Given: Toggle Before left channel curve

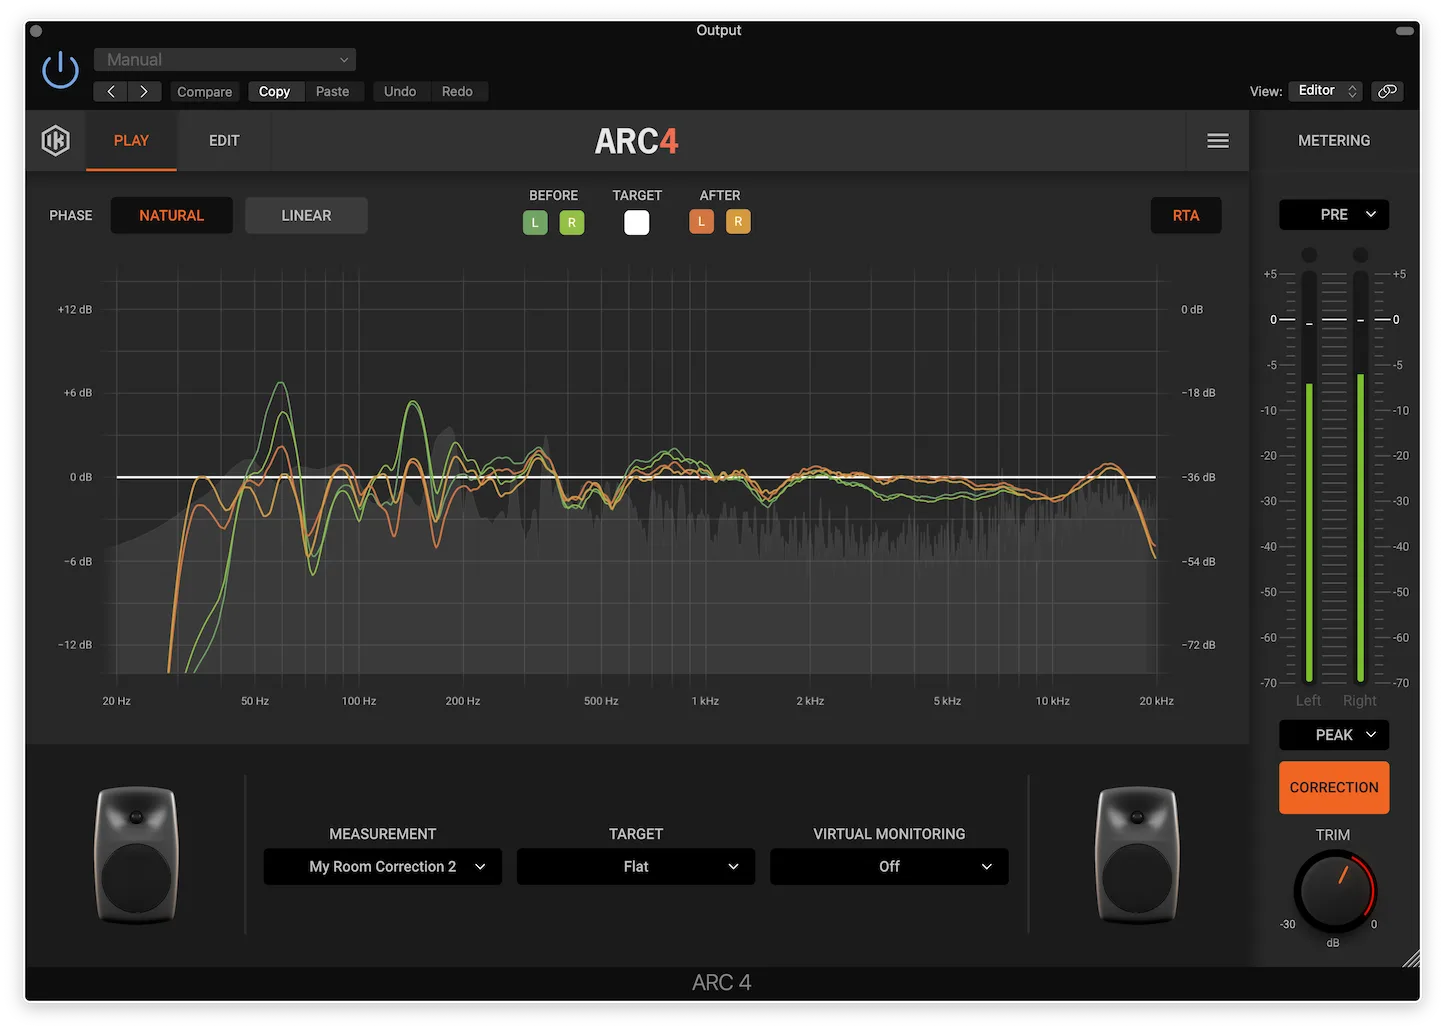Looking at the screenshot, I should point(535,222).
